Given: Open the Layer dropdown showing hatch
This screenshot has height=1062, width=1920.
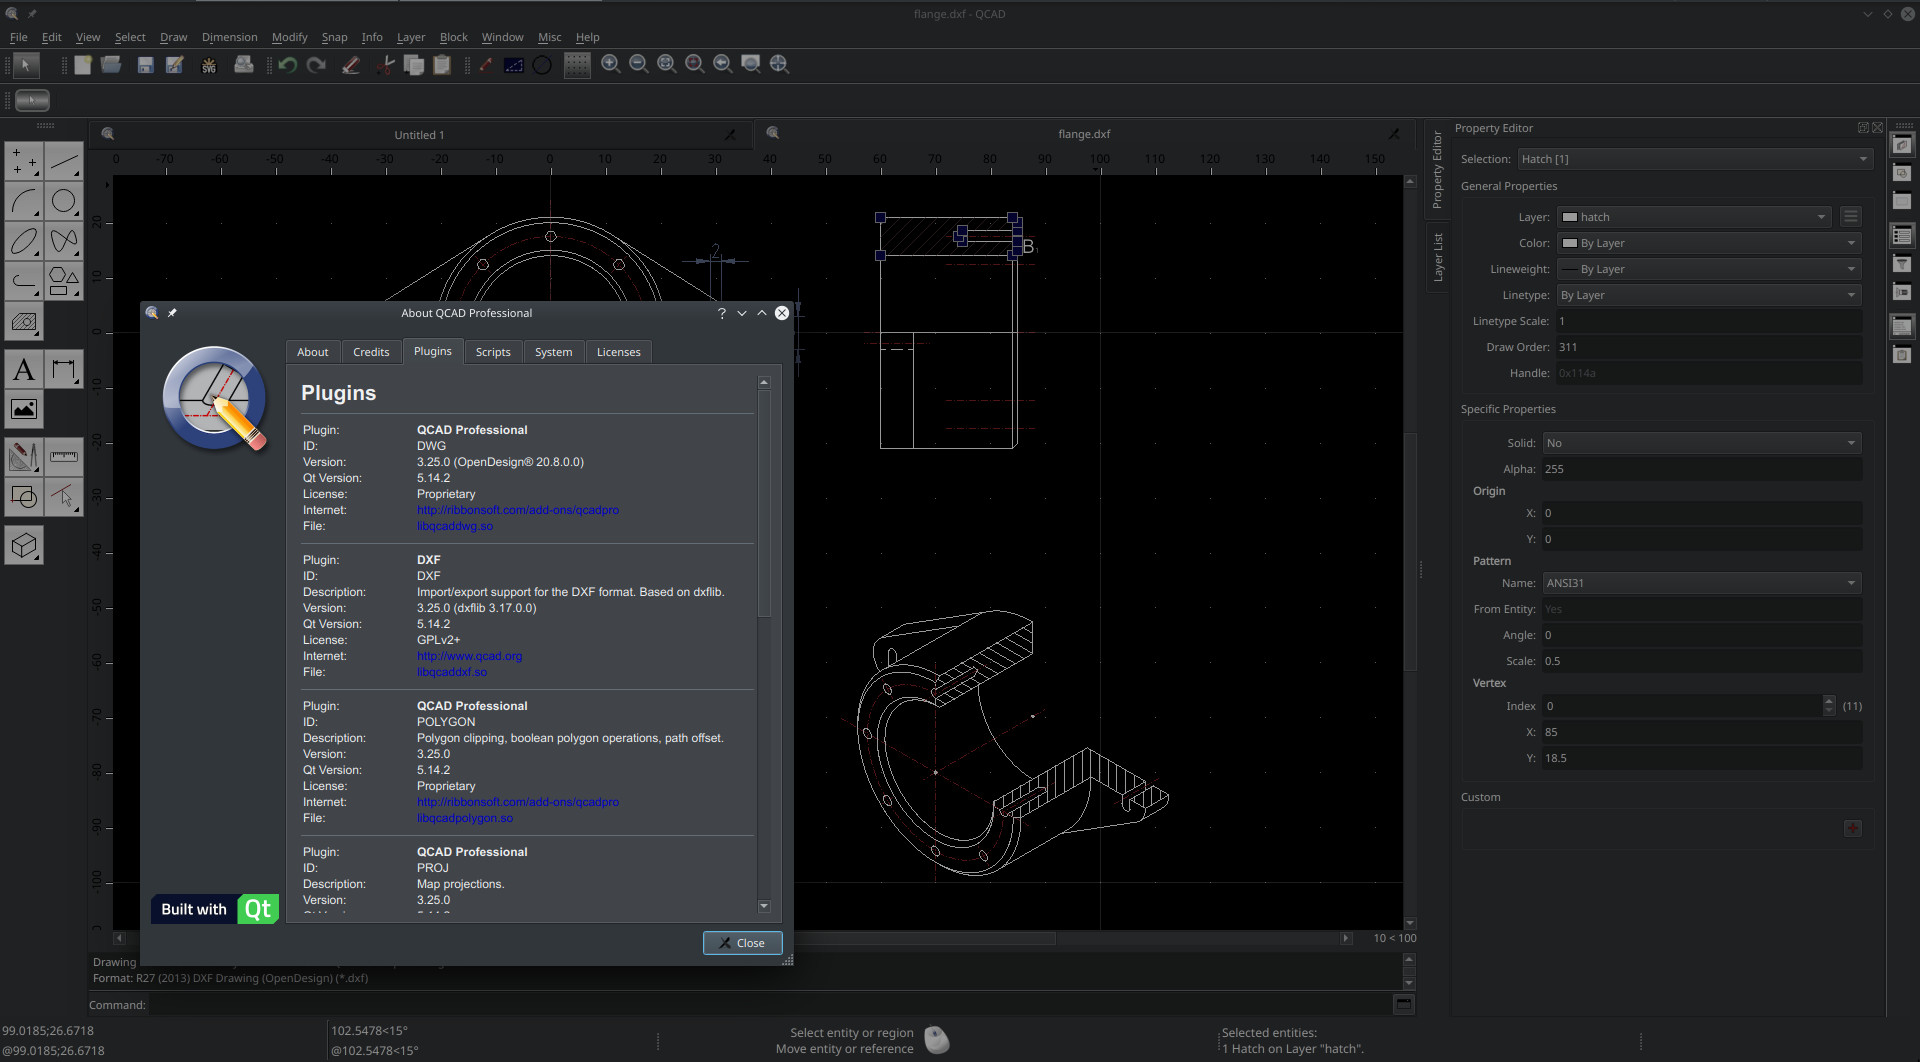Looking at the screenshot, I should 1695,217.
